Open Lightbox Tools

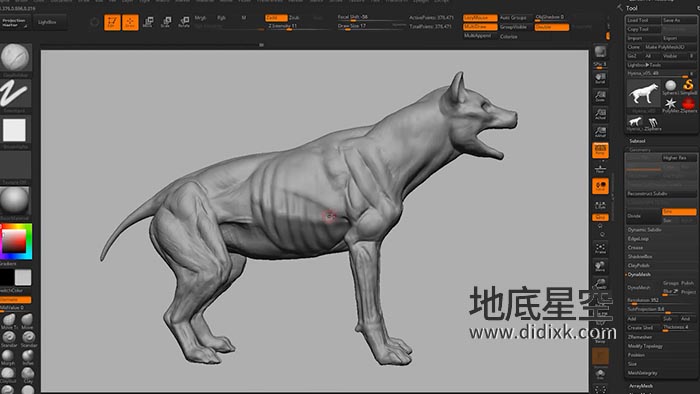click(x=661, y=65)
